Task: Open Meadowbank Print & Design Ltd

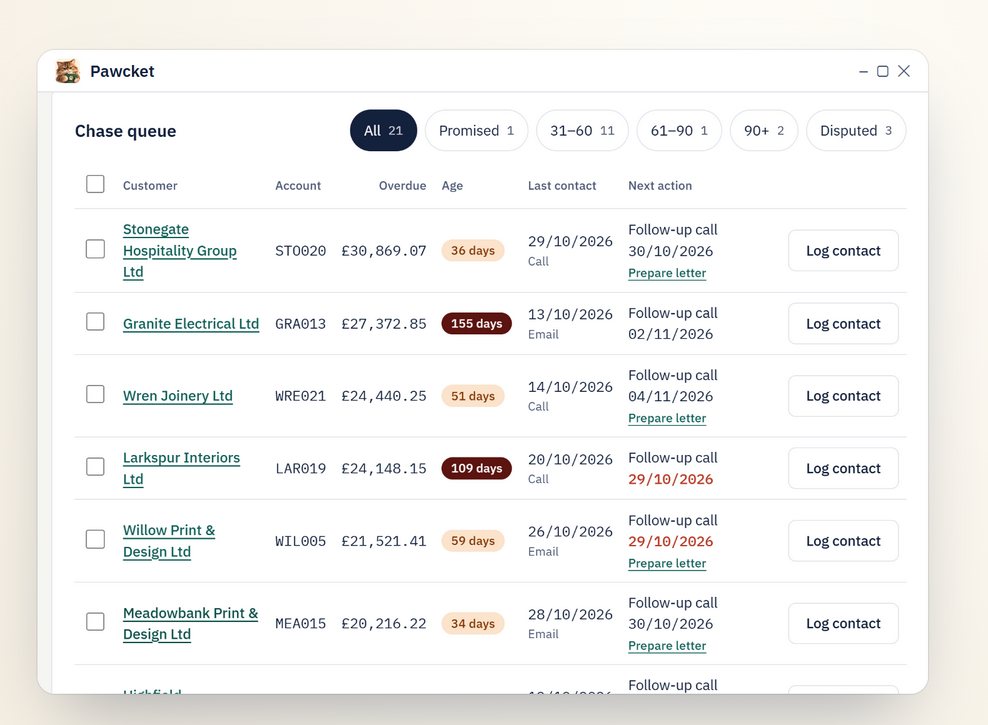Action: pyautogui.click(x=190, y=624)
